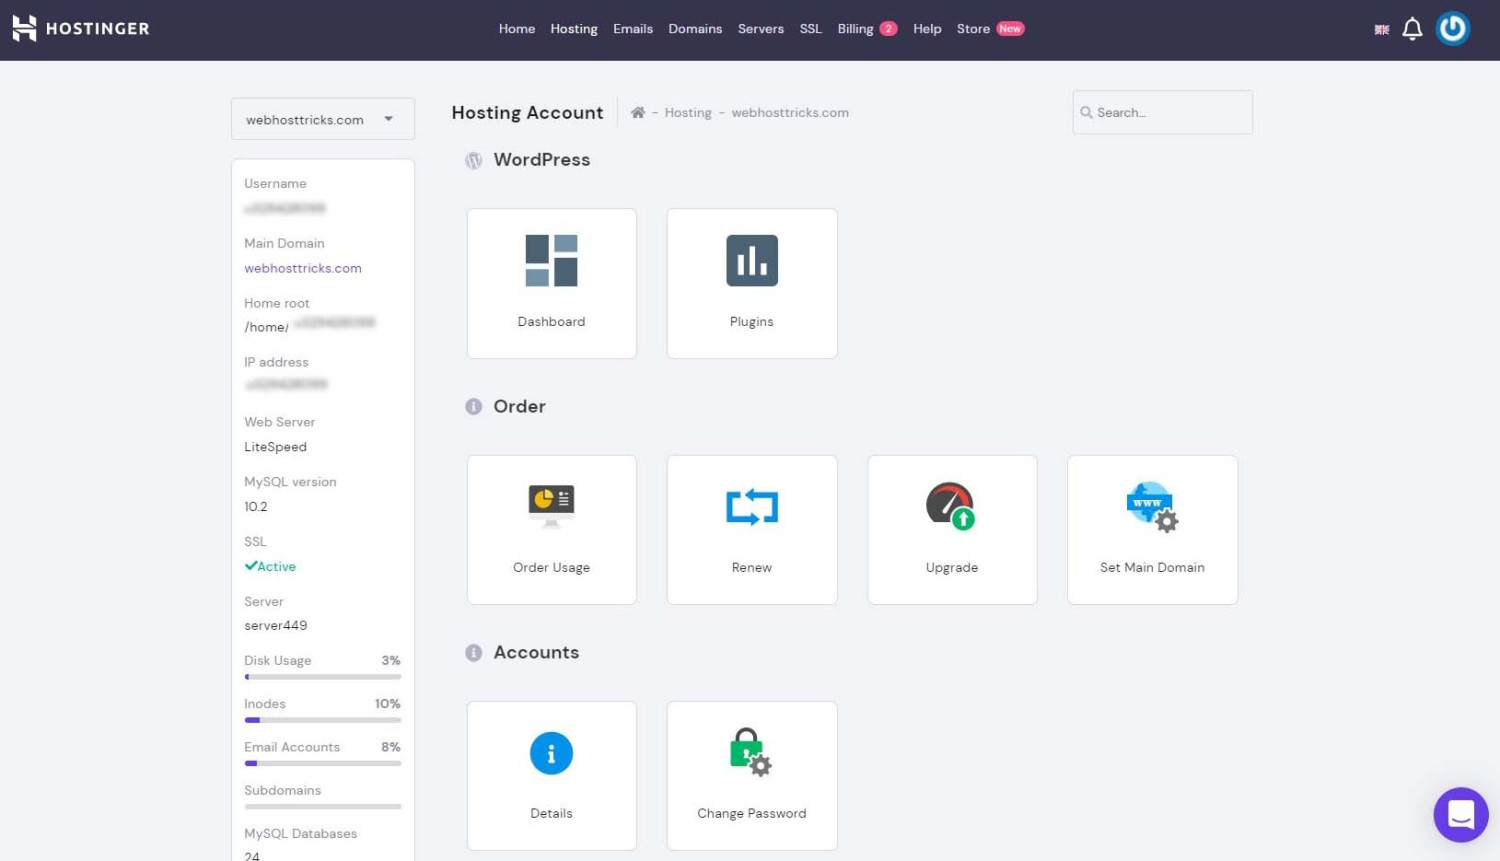
Task: Open the profile power icon menu
Action: (x=1452, y=29)
